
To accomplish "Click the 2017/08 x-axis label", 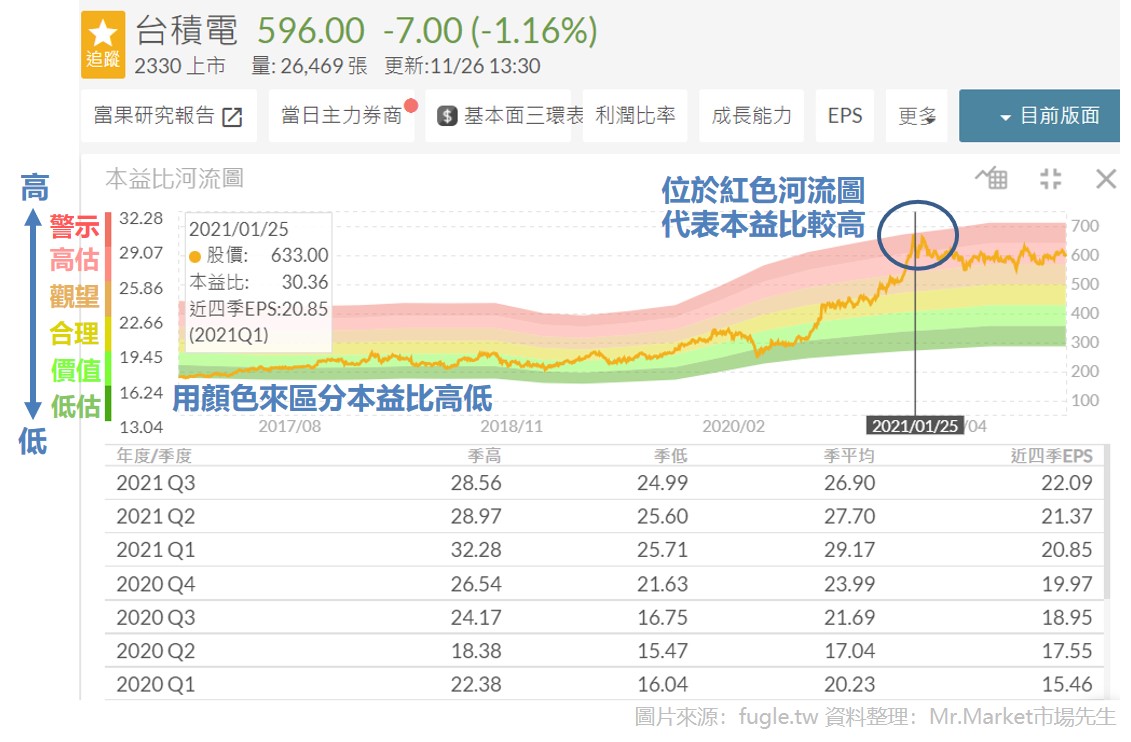I will (290, 426).
